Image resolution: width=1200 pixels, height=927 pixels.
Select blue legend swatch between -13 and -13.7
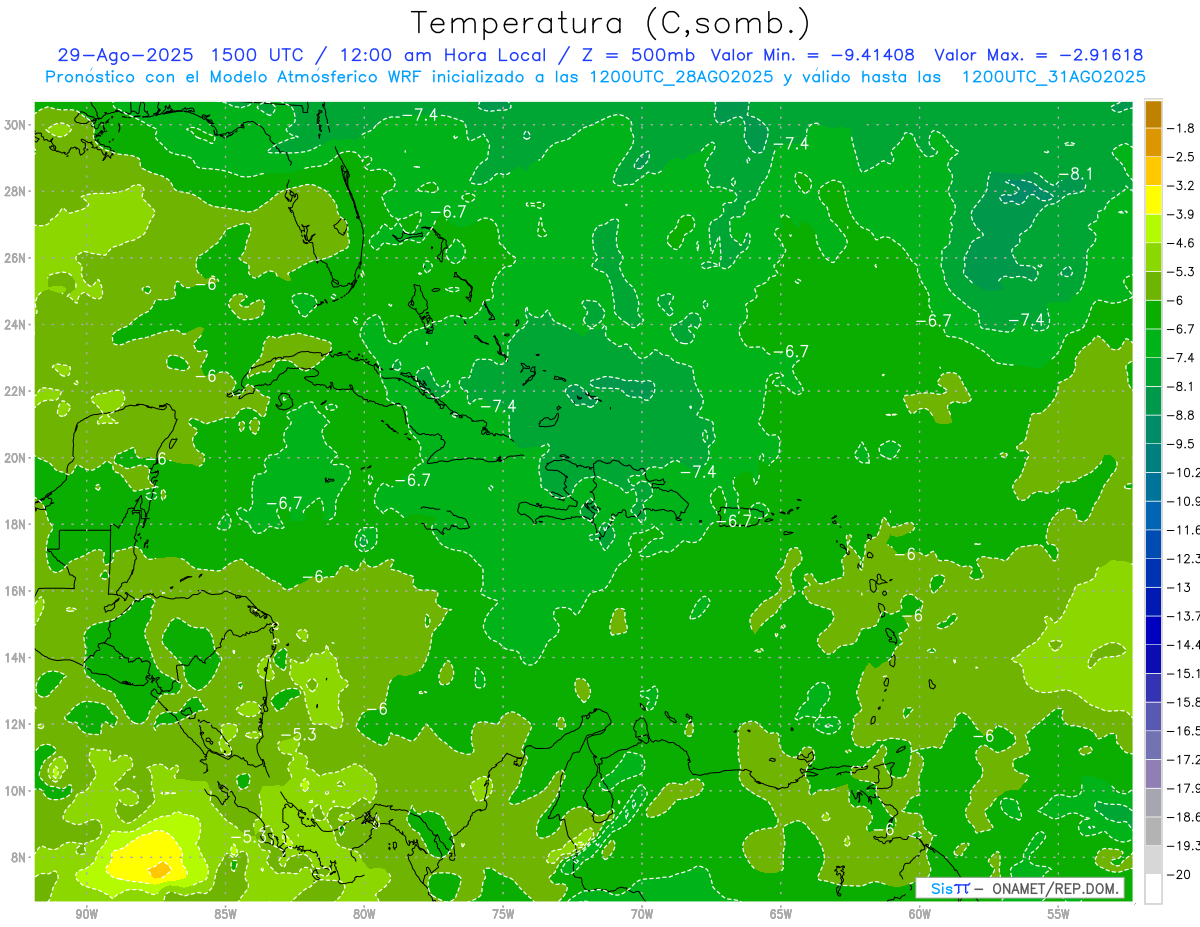(1153, 600)
